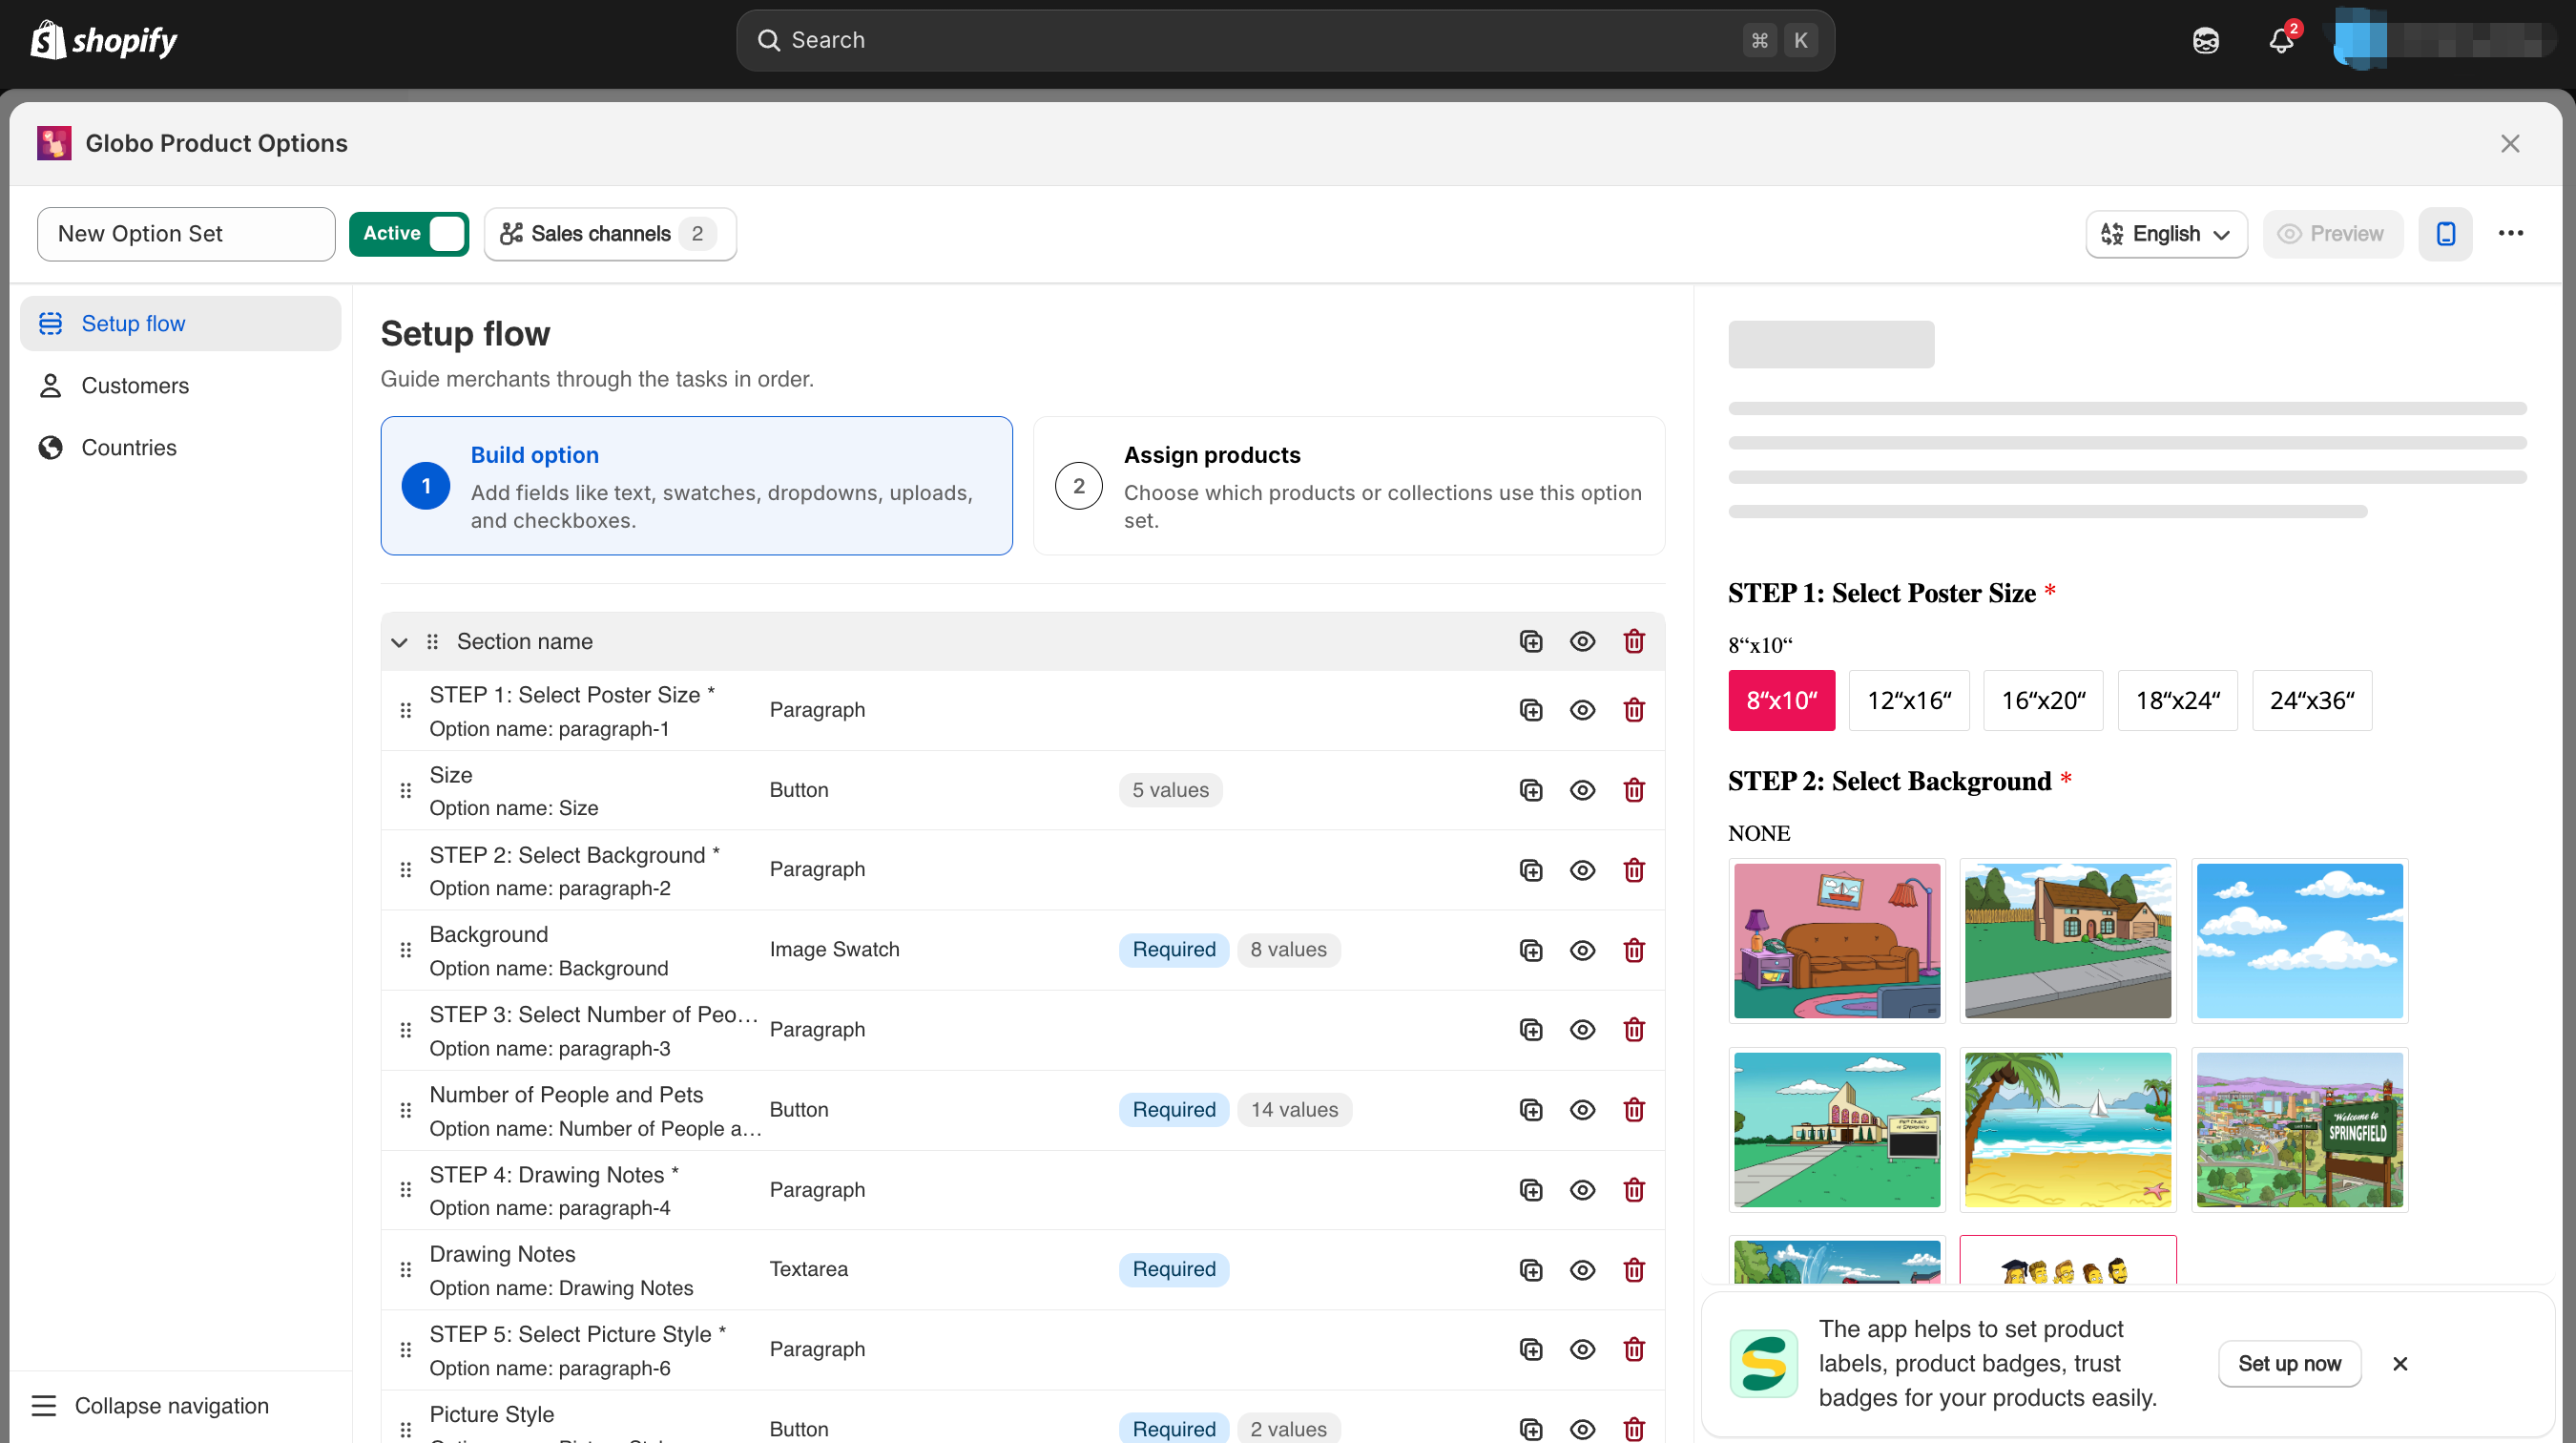Delete the Drawing Notes textarea option

(1634, 1270)
